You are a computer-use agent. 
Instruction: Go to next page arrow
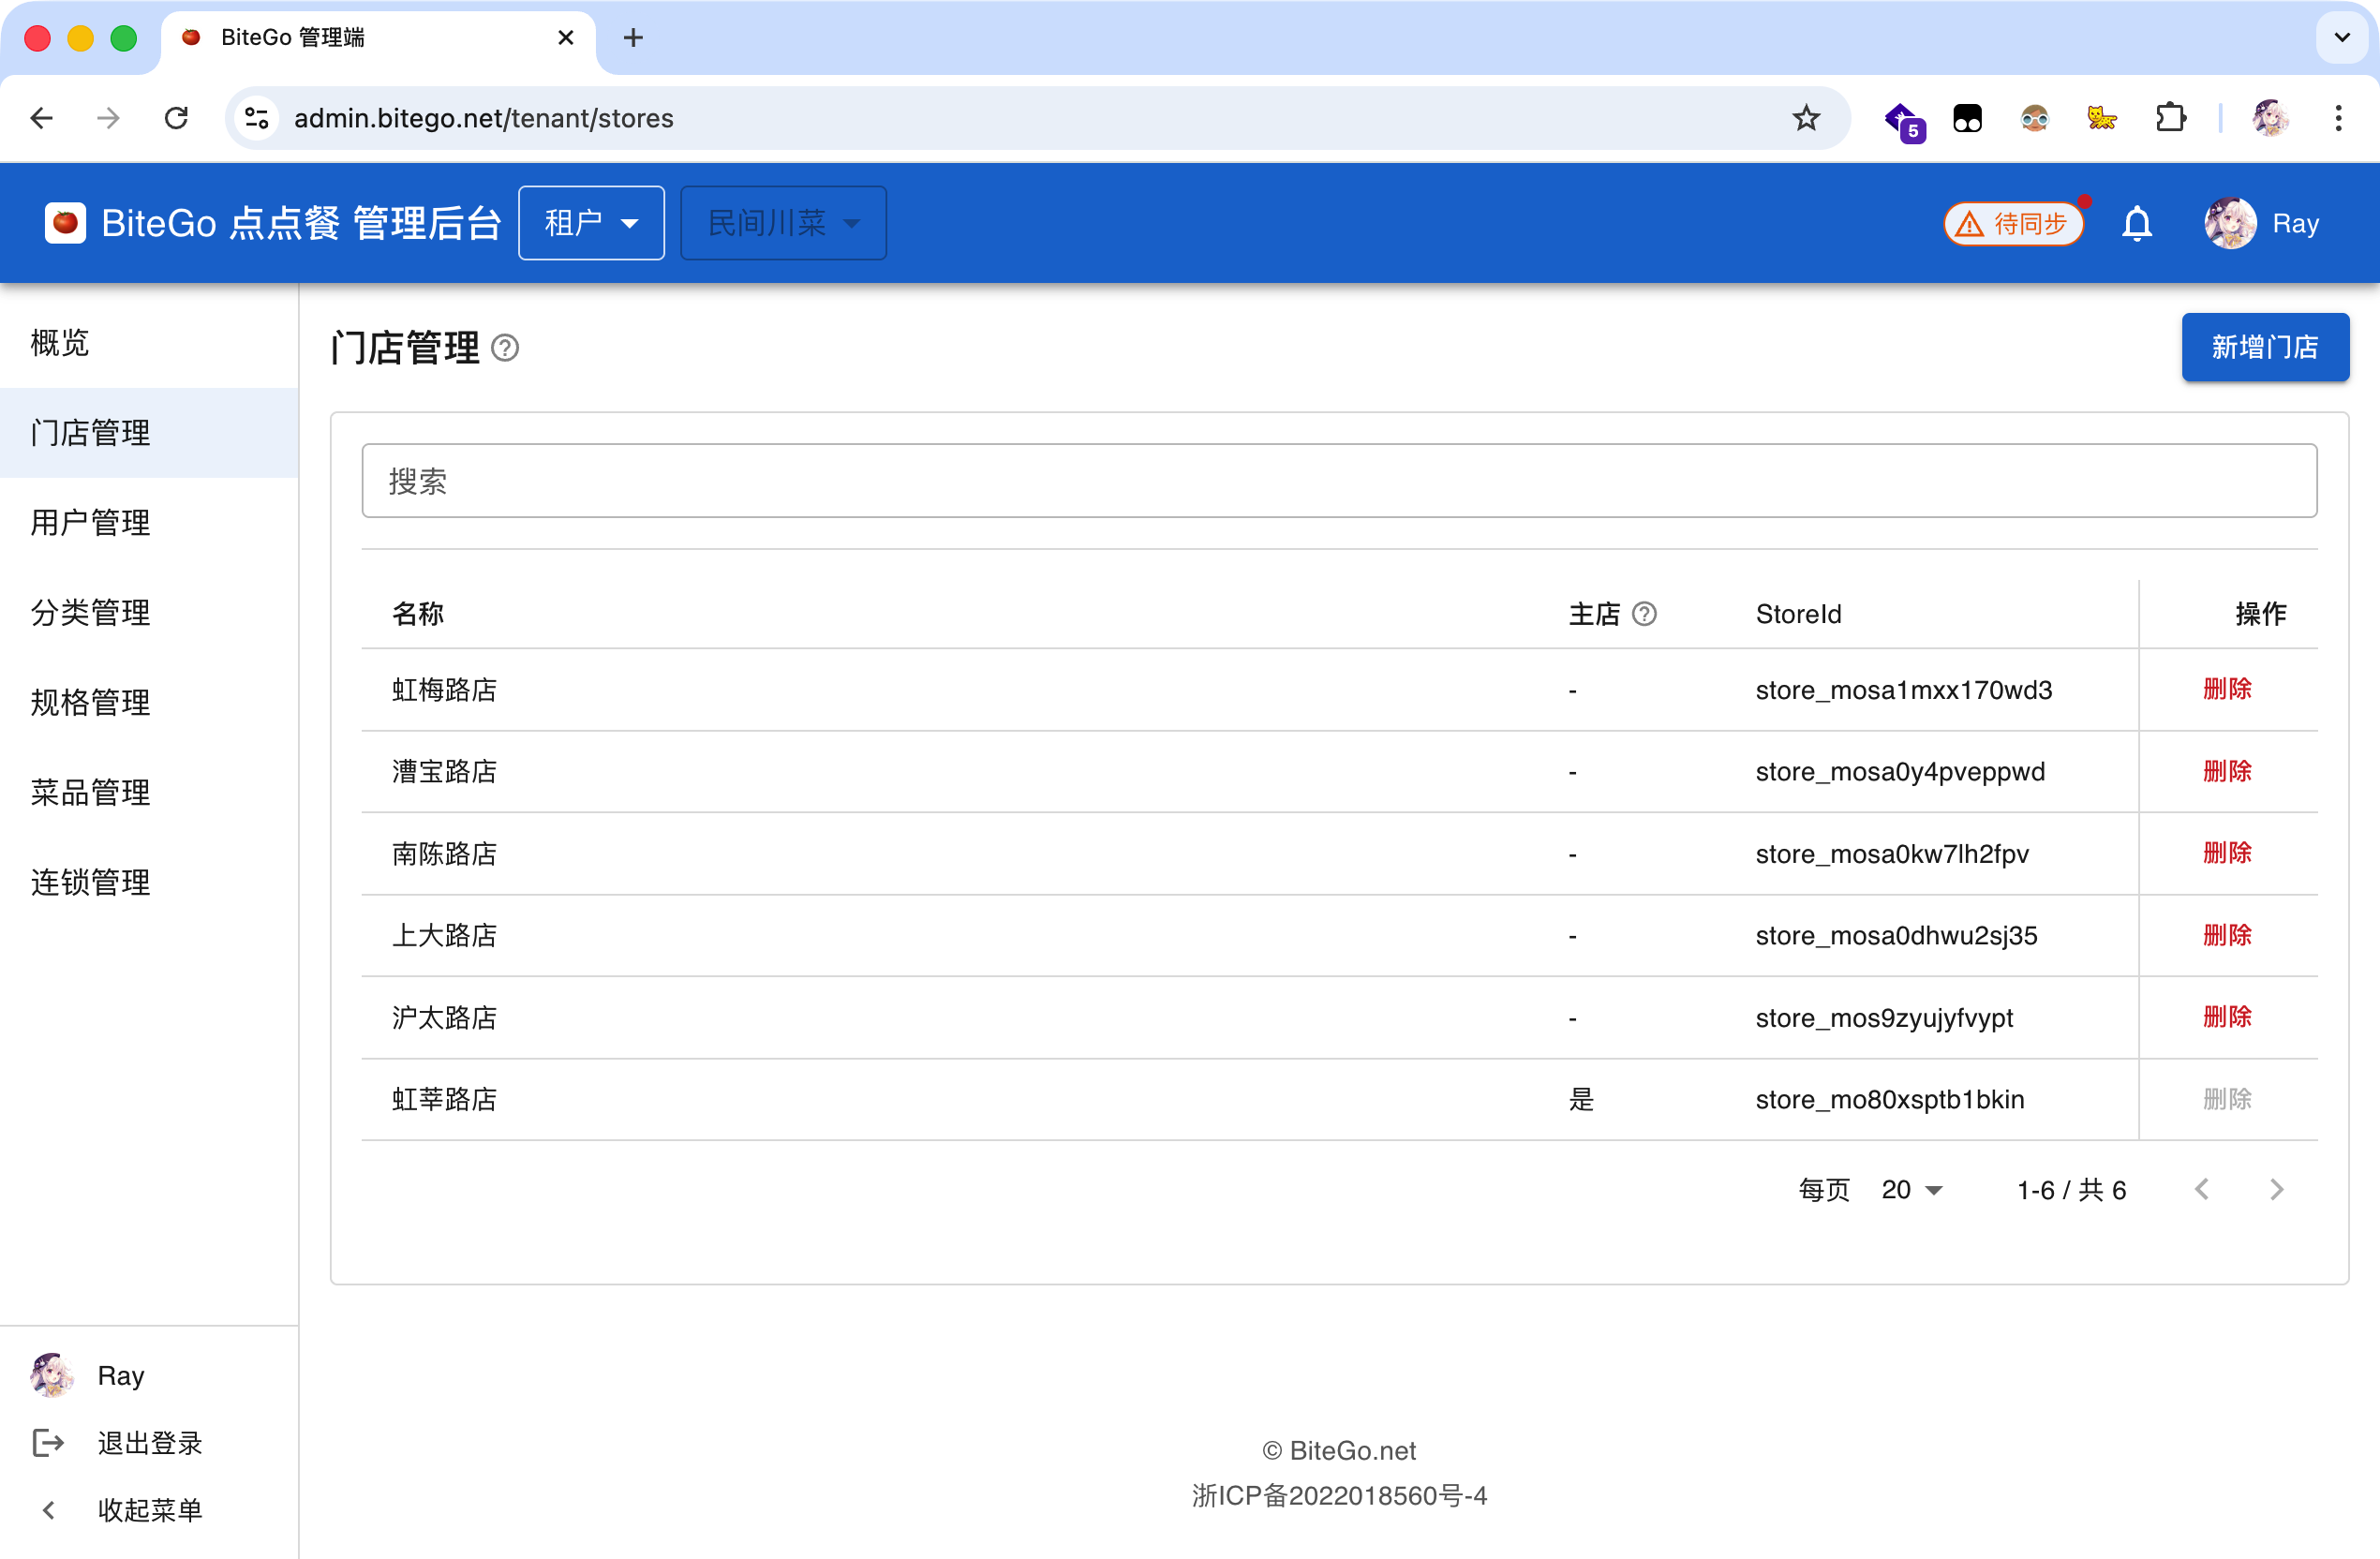[2277, 1189]
